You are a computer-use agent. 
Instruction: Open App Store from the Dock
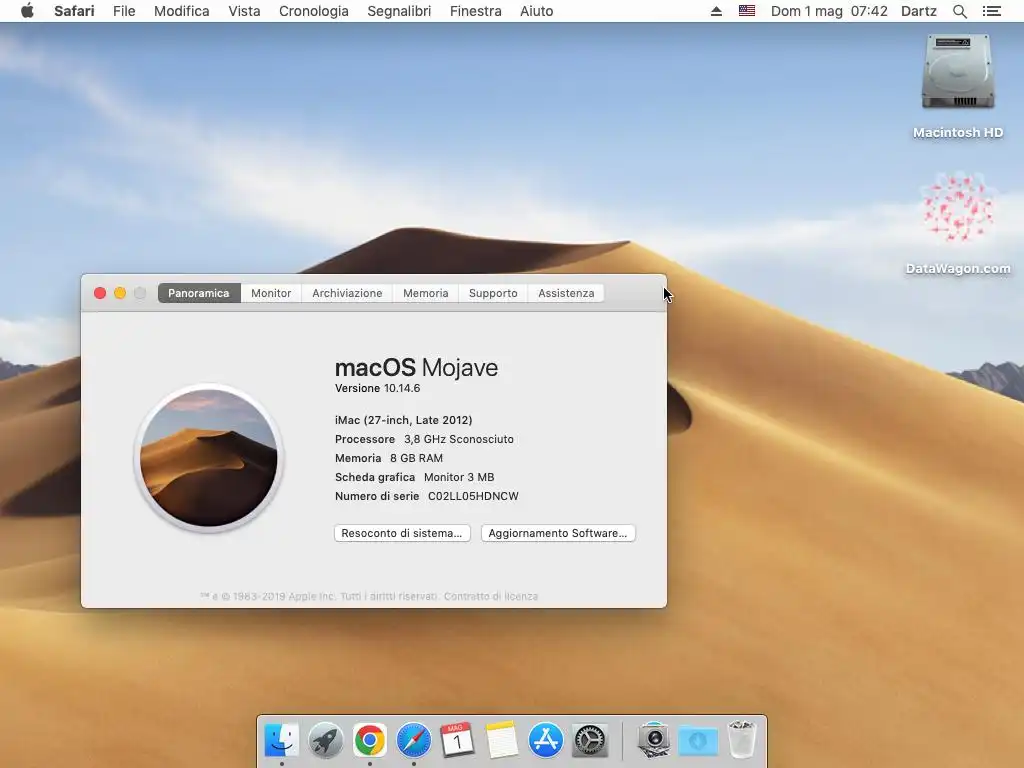[x=545, y=740]
